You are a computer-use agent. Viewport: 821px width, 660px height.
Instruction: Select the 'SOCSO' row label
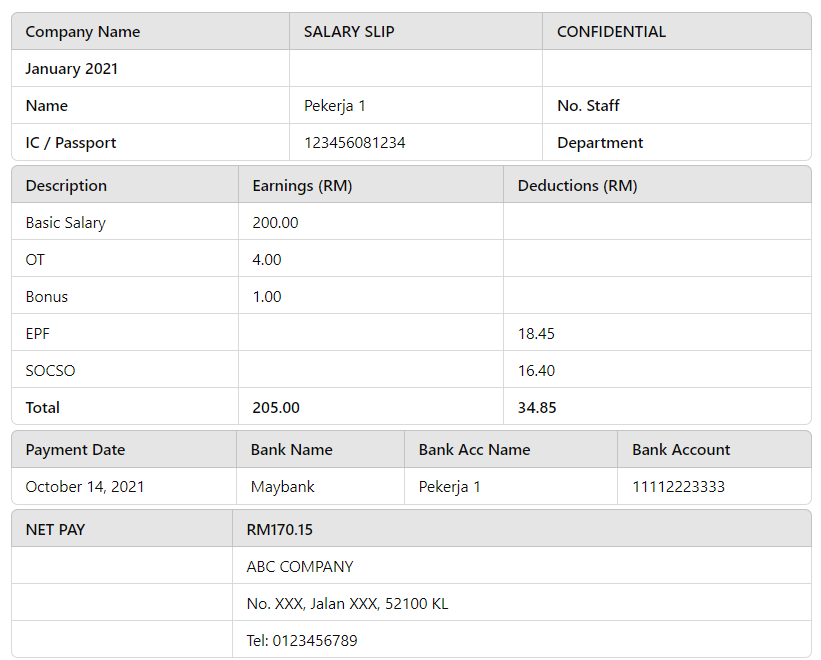(50, 371)
